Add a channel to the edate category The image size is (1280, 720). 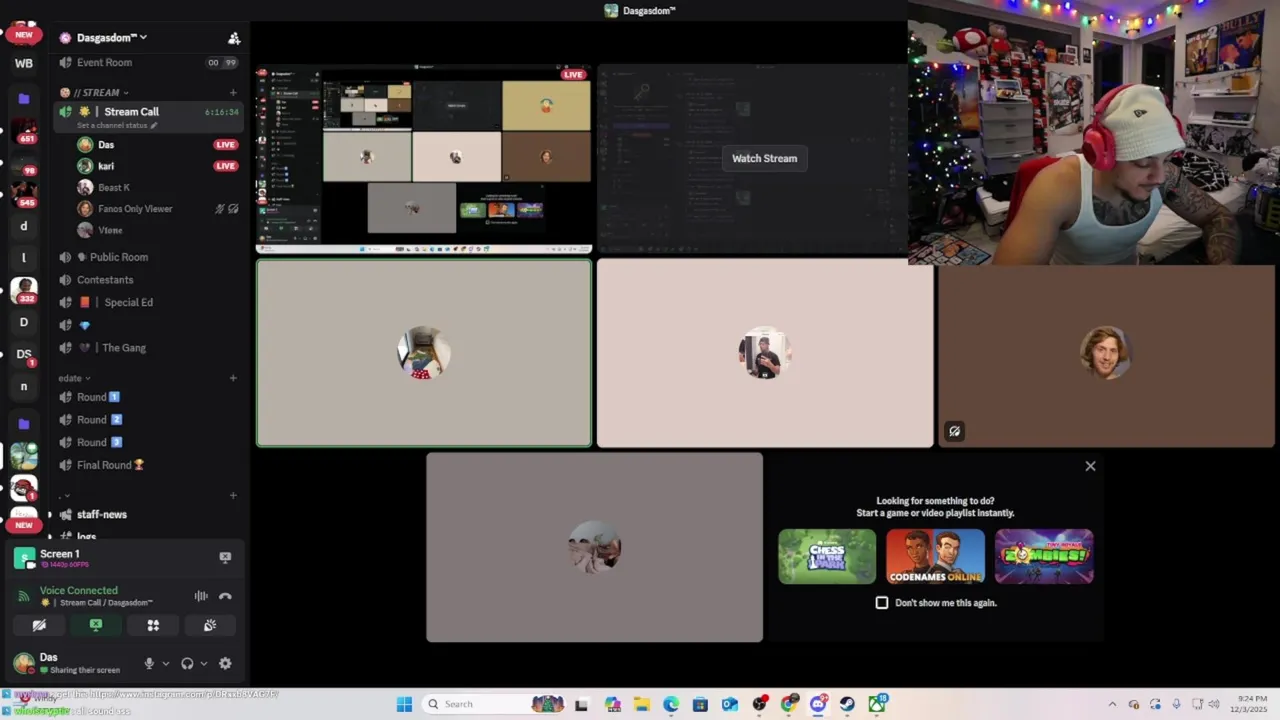[233, 378]
